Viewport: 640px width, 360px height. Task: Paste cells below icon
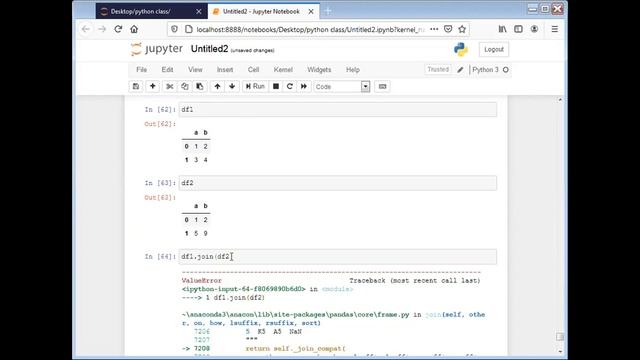coord(200,87)
